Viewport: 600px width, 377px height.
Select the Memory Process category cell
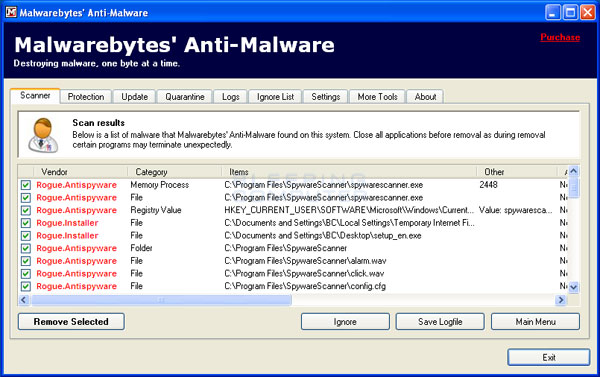(160, 185)
